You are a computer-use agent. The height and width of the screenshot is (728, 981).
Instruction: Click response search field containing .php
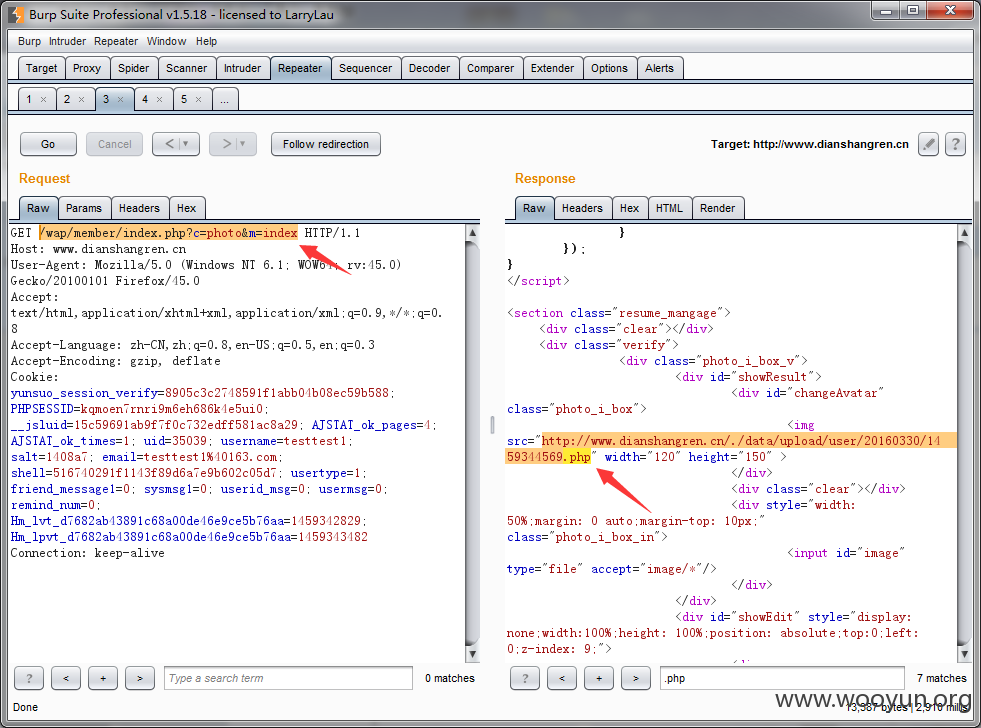pyautogui.click(x=782, y=678)
